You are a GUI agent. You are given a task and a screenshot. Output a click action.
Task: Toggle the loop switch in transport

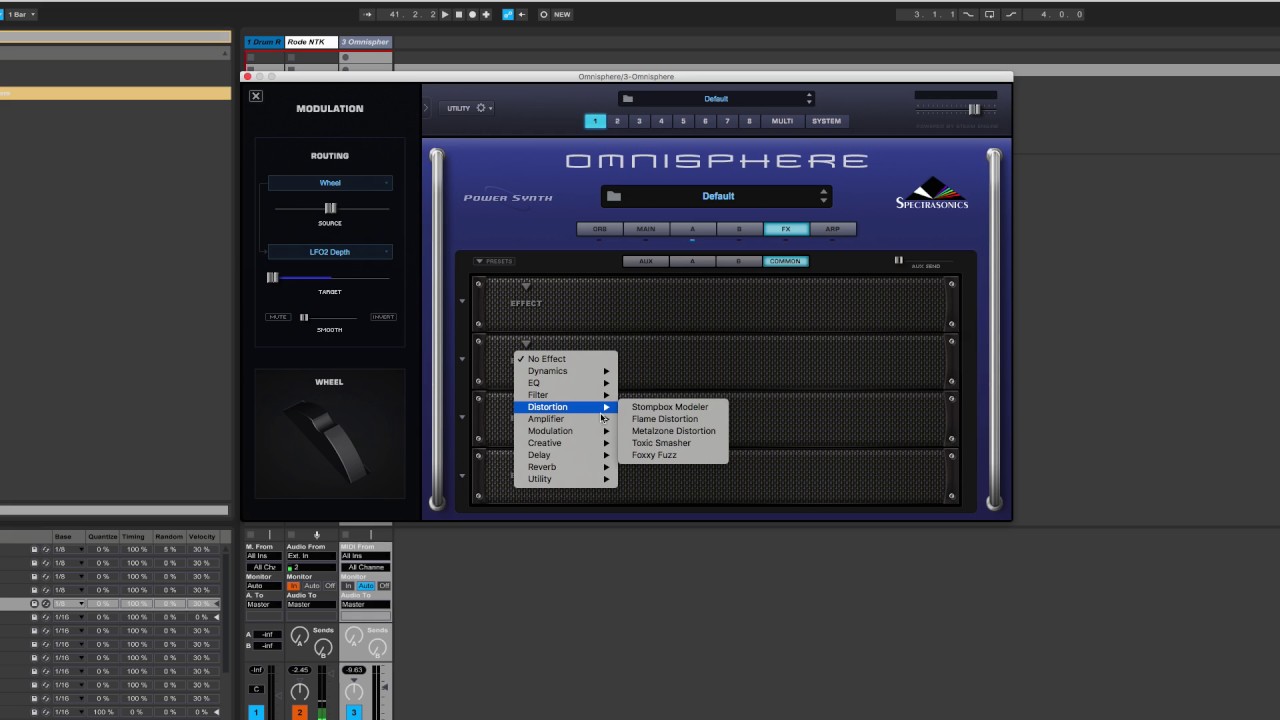989,14
